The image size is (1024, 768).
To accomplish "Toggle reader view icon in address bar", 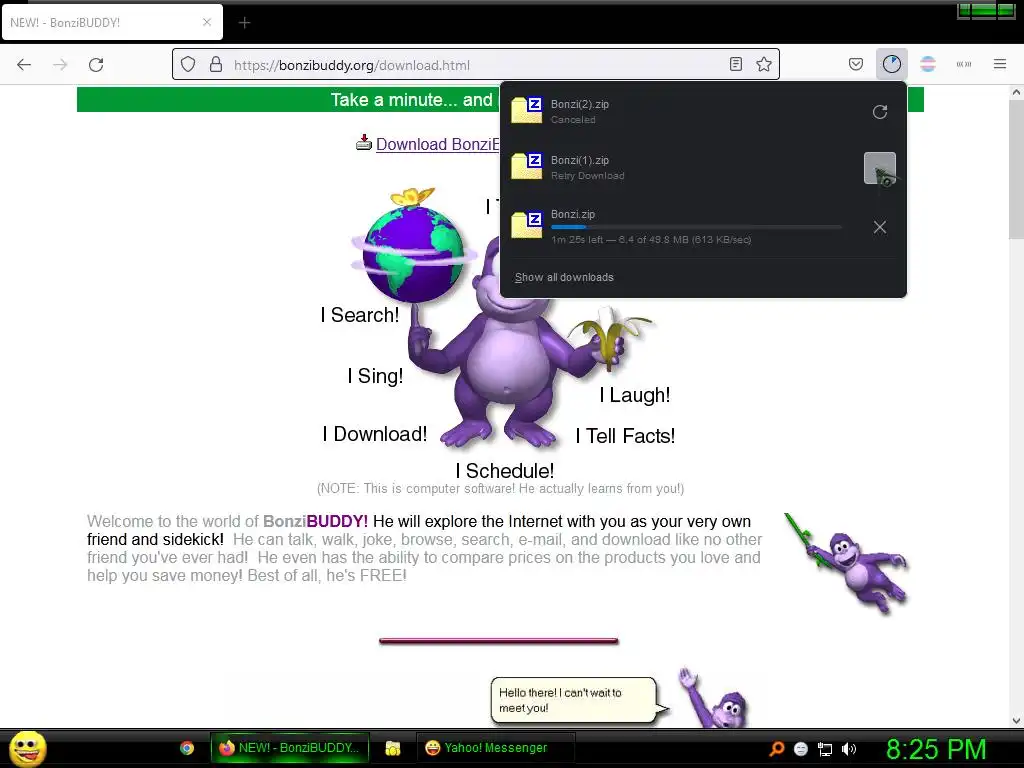I will tap(736, 64).
